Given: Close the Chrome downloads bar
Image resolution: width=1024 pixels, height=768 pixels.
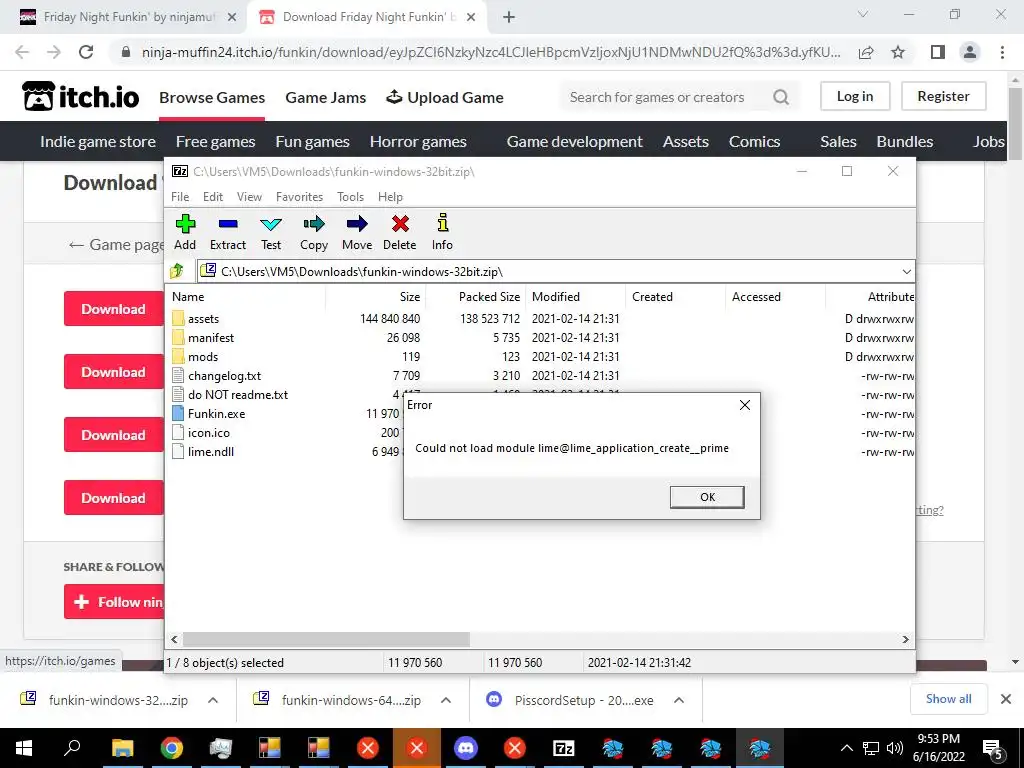Looking at the screenshot, I should click(x=1006, y=699).
